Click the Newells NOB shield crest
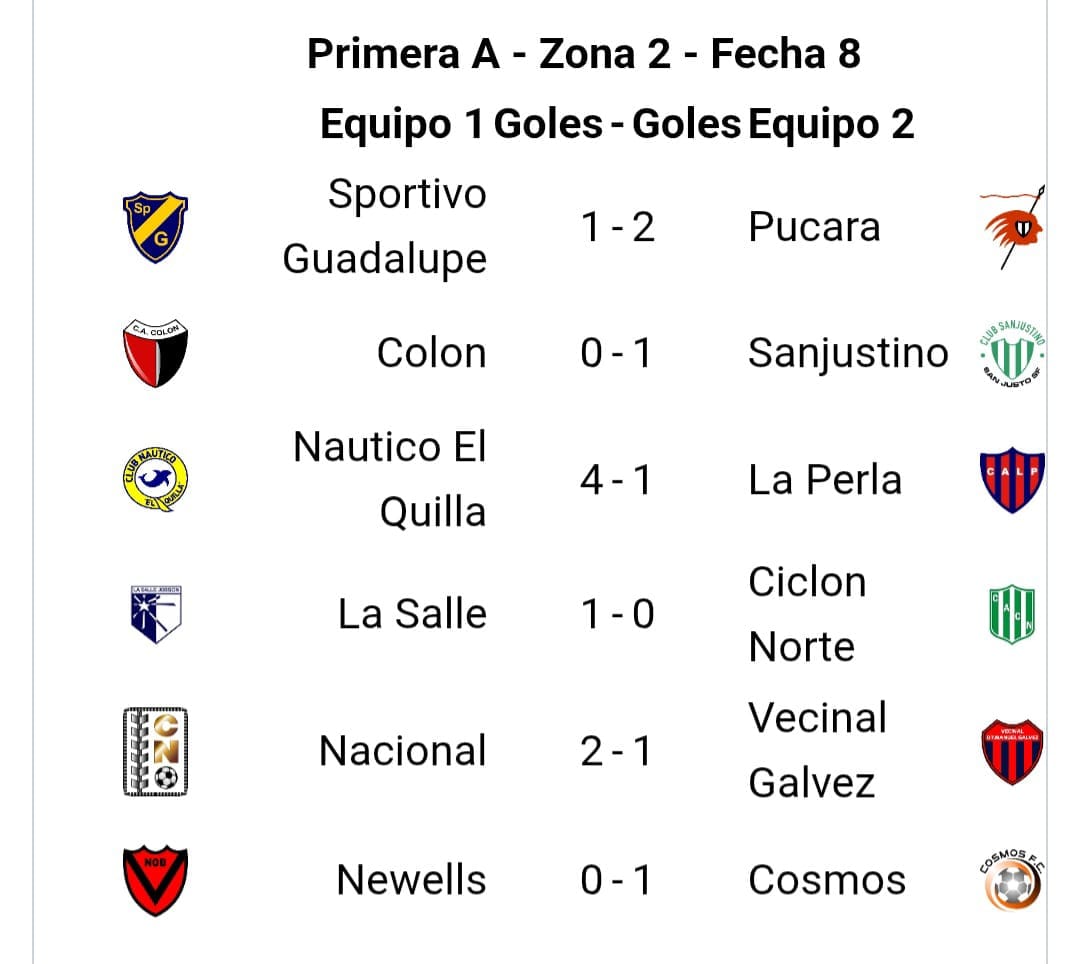Image resolution: width=1080 pixels, height=964 pixels. click(x=155, y=880)
